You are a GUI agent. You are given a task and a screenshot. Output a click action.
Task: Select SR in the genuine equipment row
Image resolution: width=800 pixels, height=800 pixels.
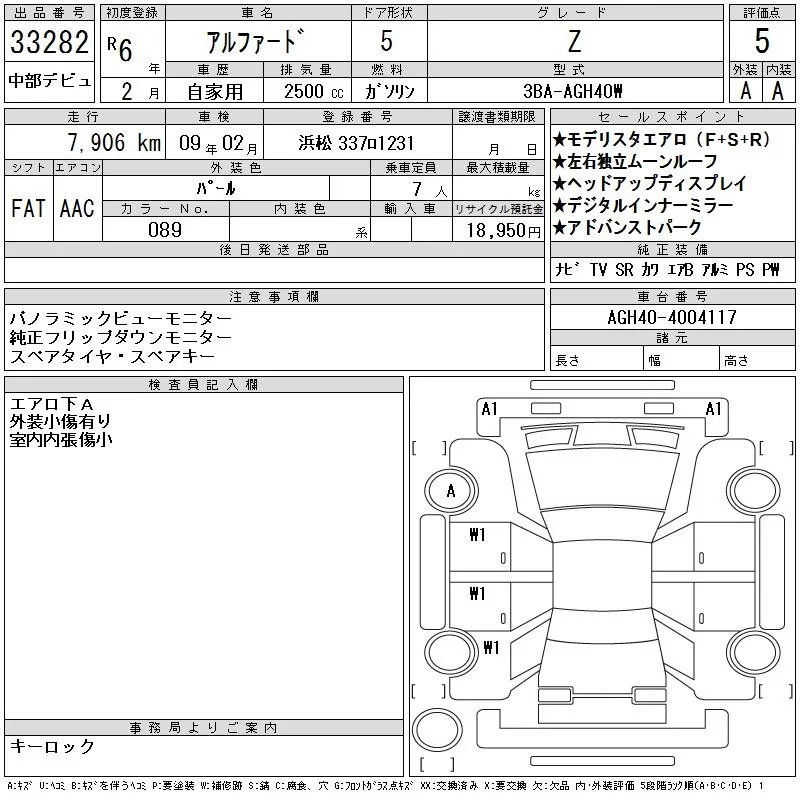tap(624, 269)
